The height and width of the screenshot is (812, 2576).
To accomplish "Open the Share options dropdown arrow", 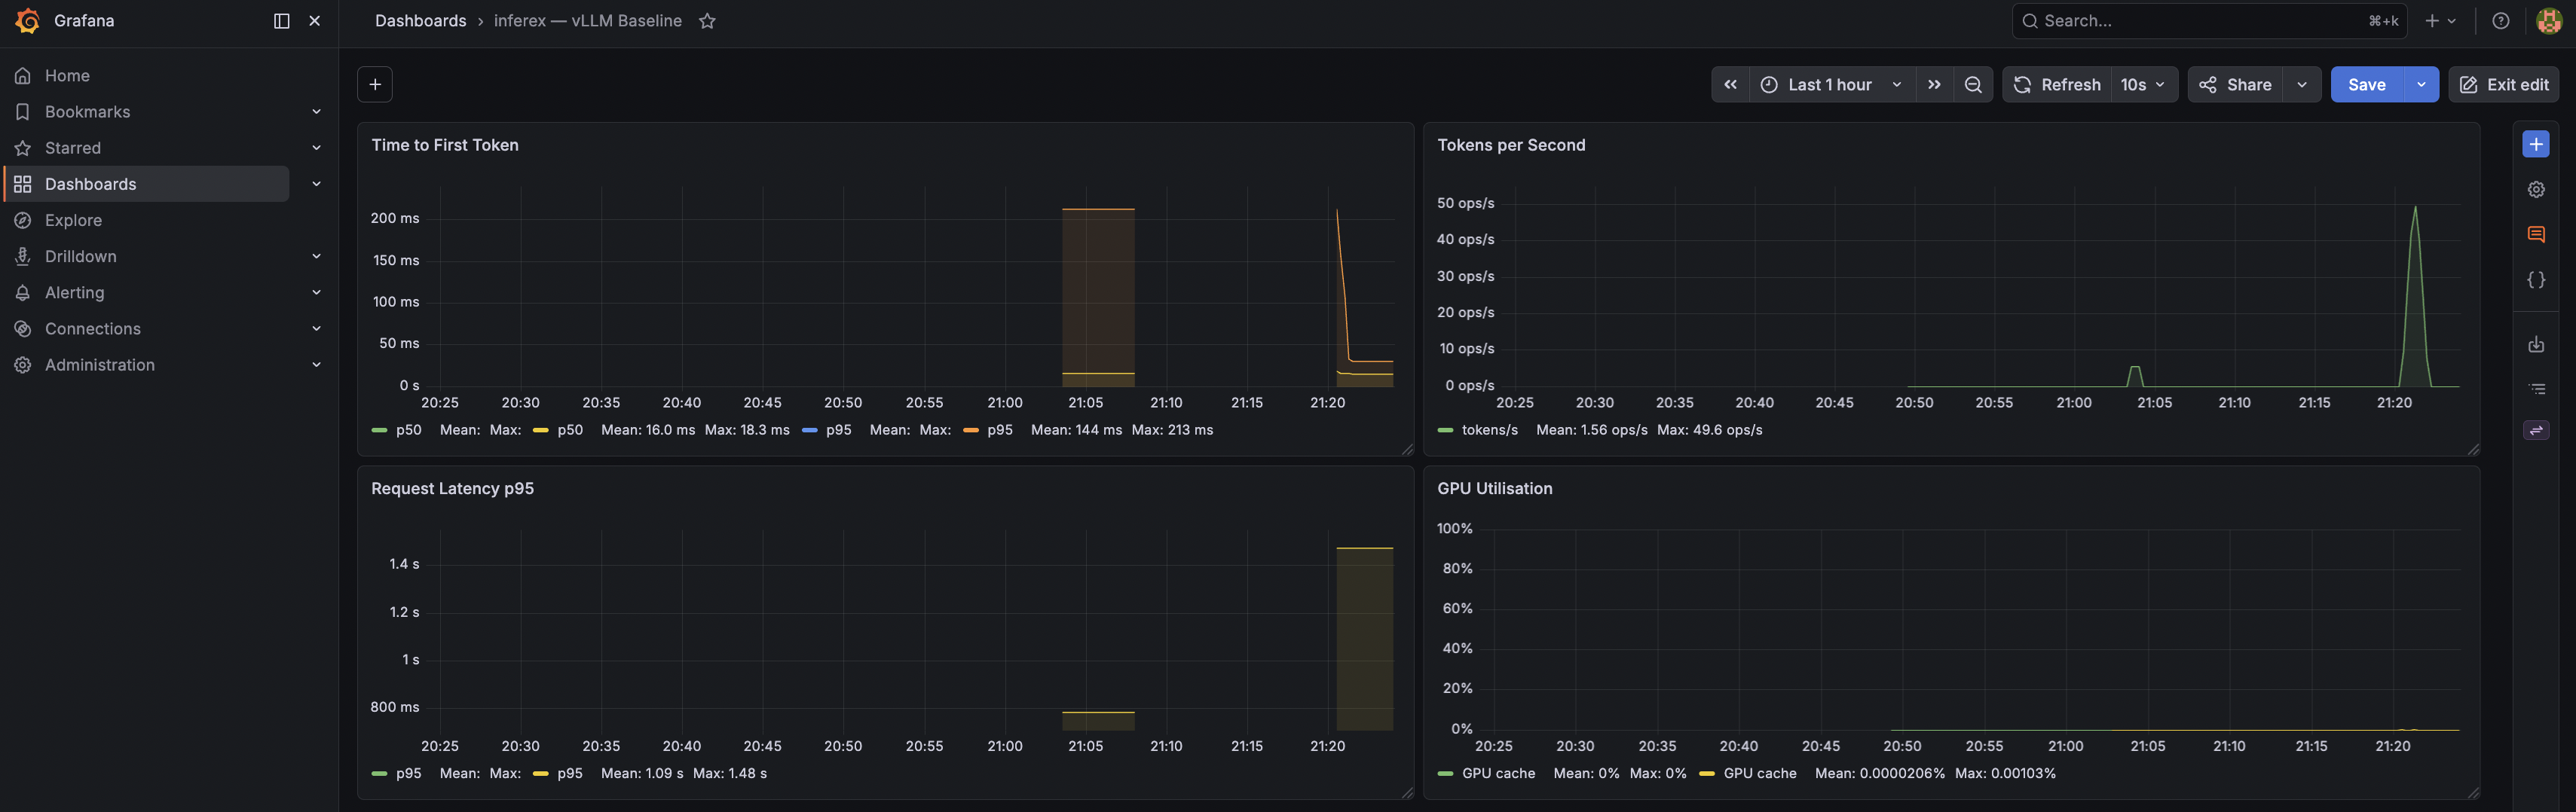I will pos(2302,85).
